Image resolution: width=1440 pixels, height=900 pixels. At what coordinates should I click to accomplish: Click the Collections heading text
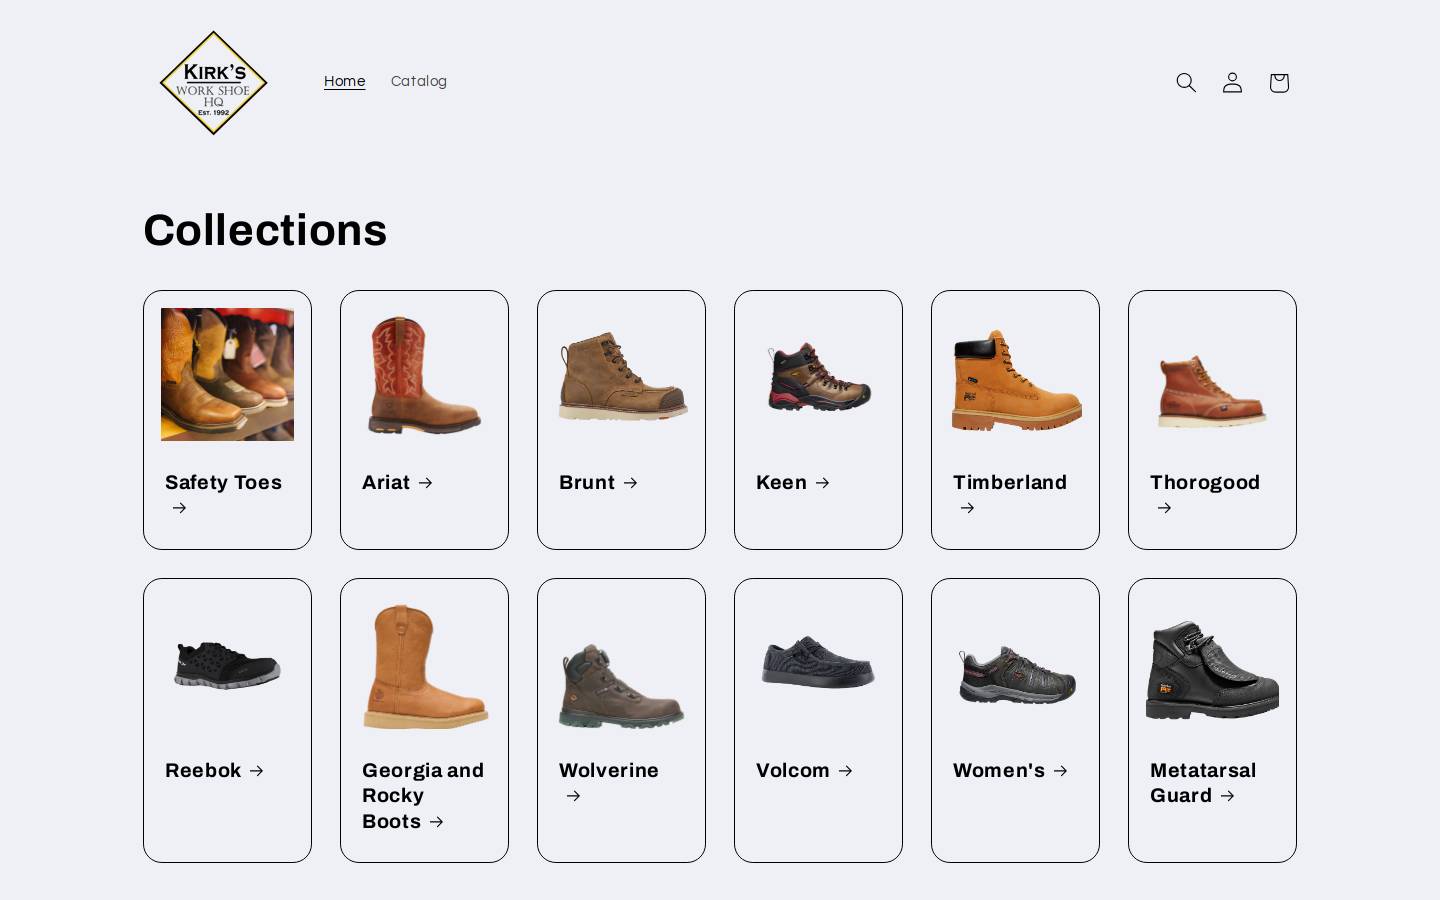265,230
